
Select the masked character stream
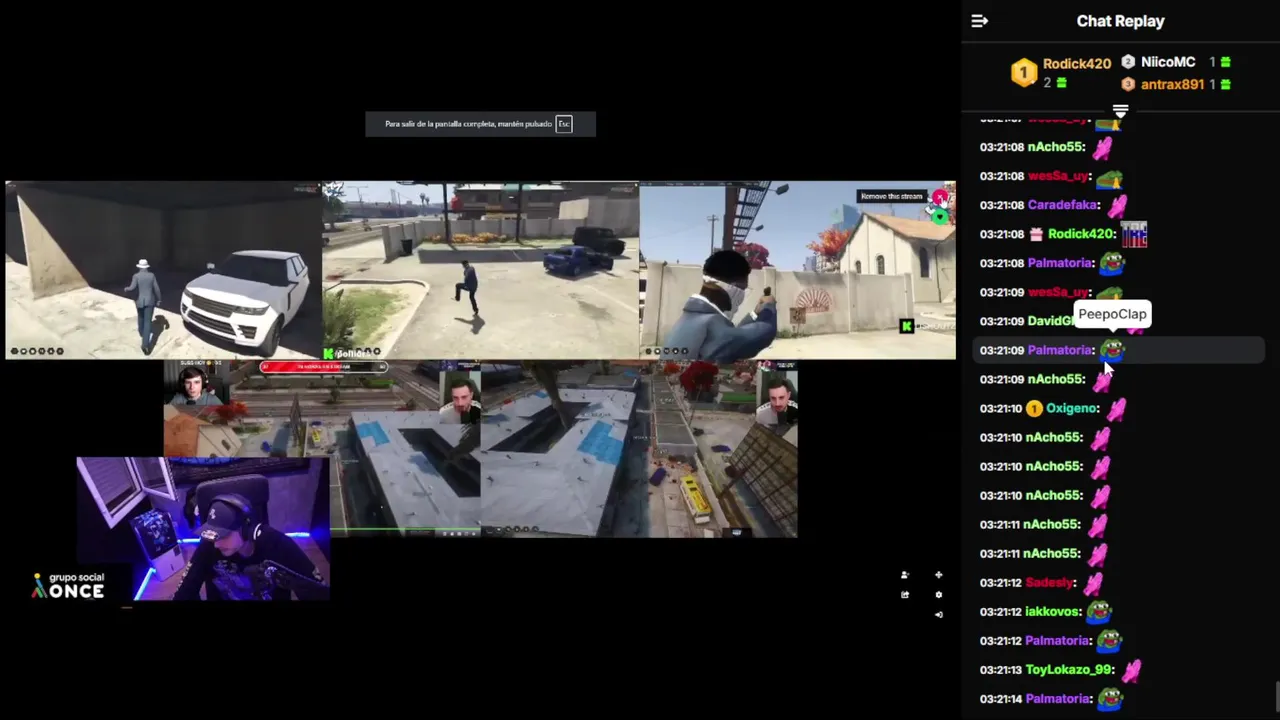[x=797, y=270]
